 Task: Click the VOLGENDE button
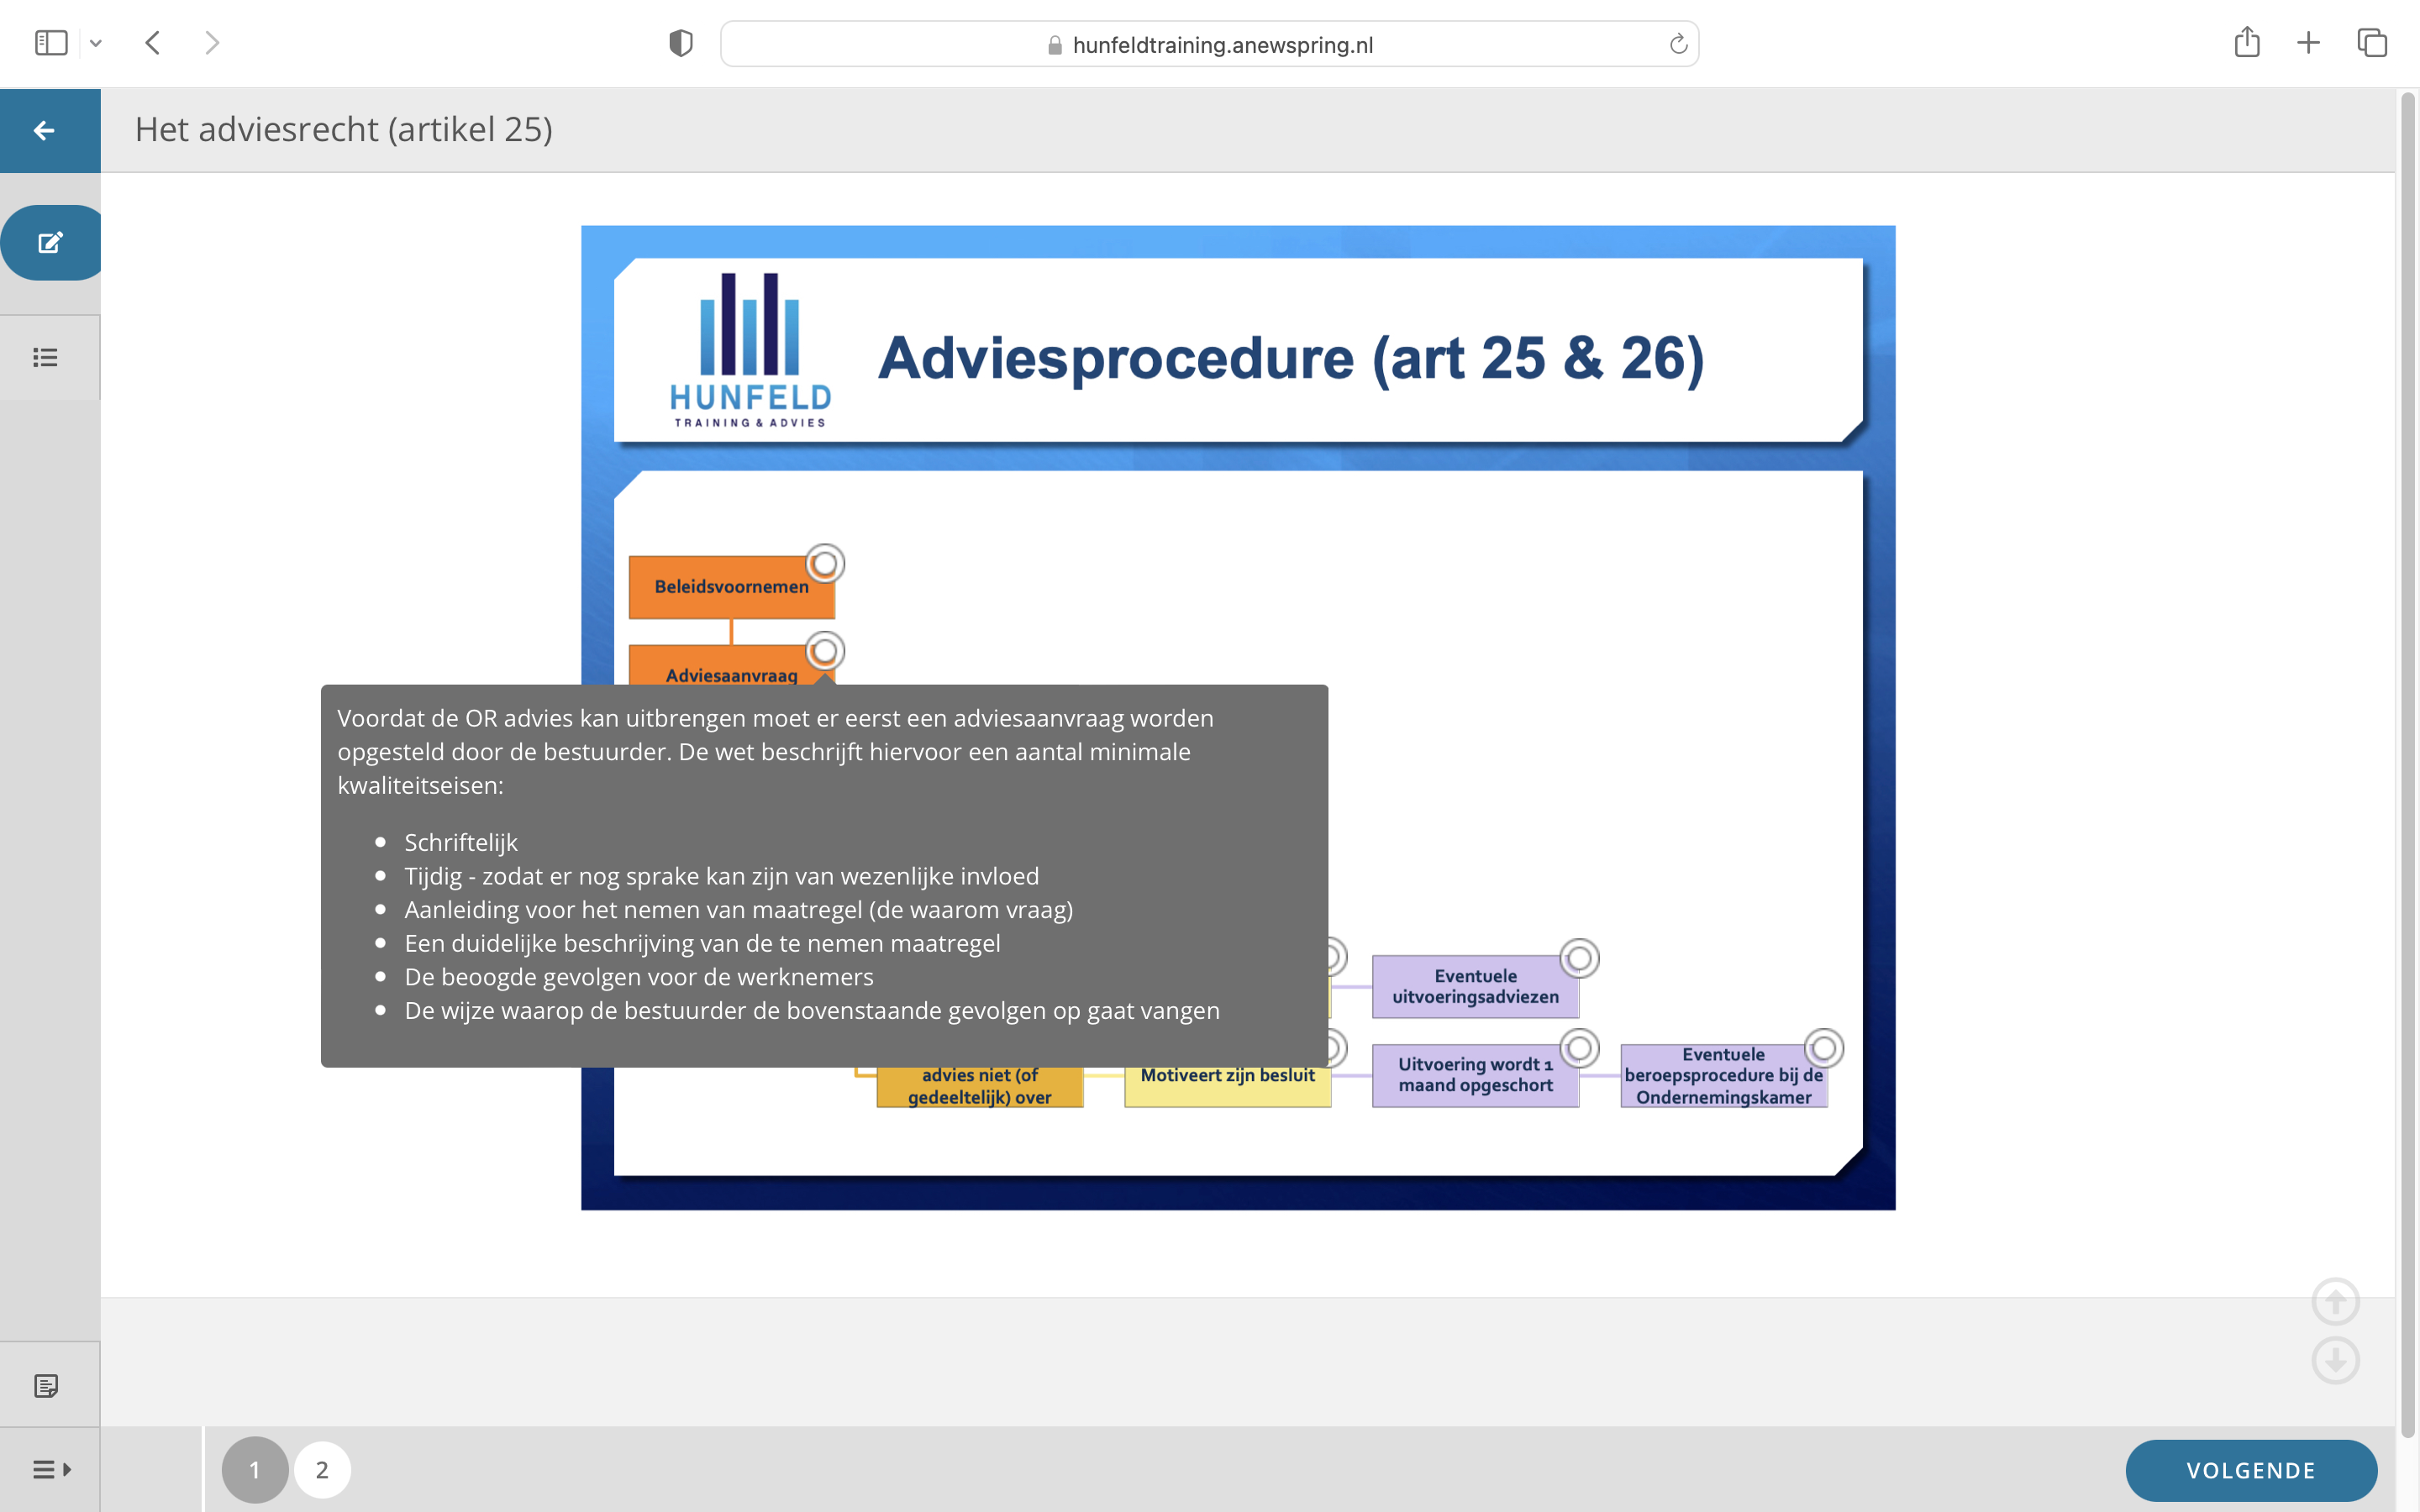tap(2250, 1470)
